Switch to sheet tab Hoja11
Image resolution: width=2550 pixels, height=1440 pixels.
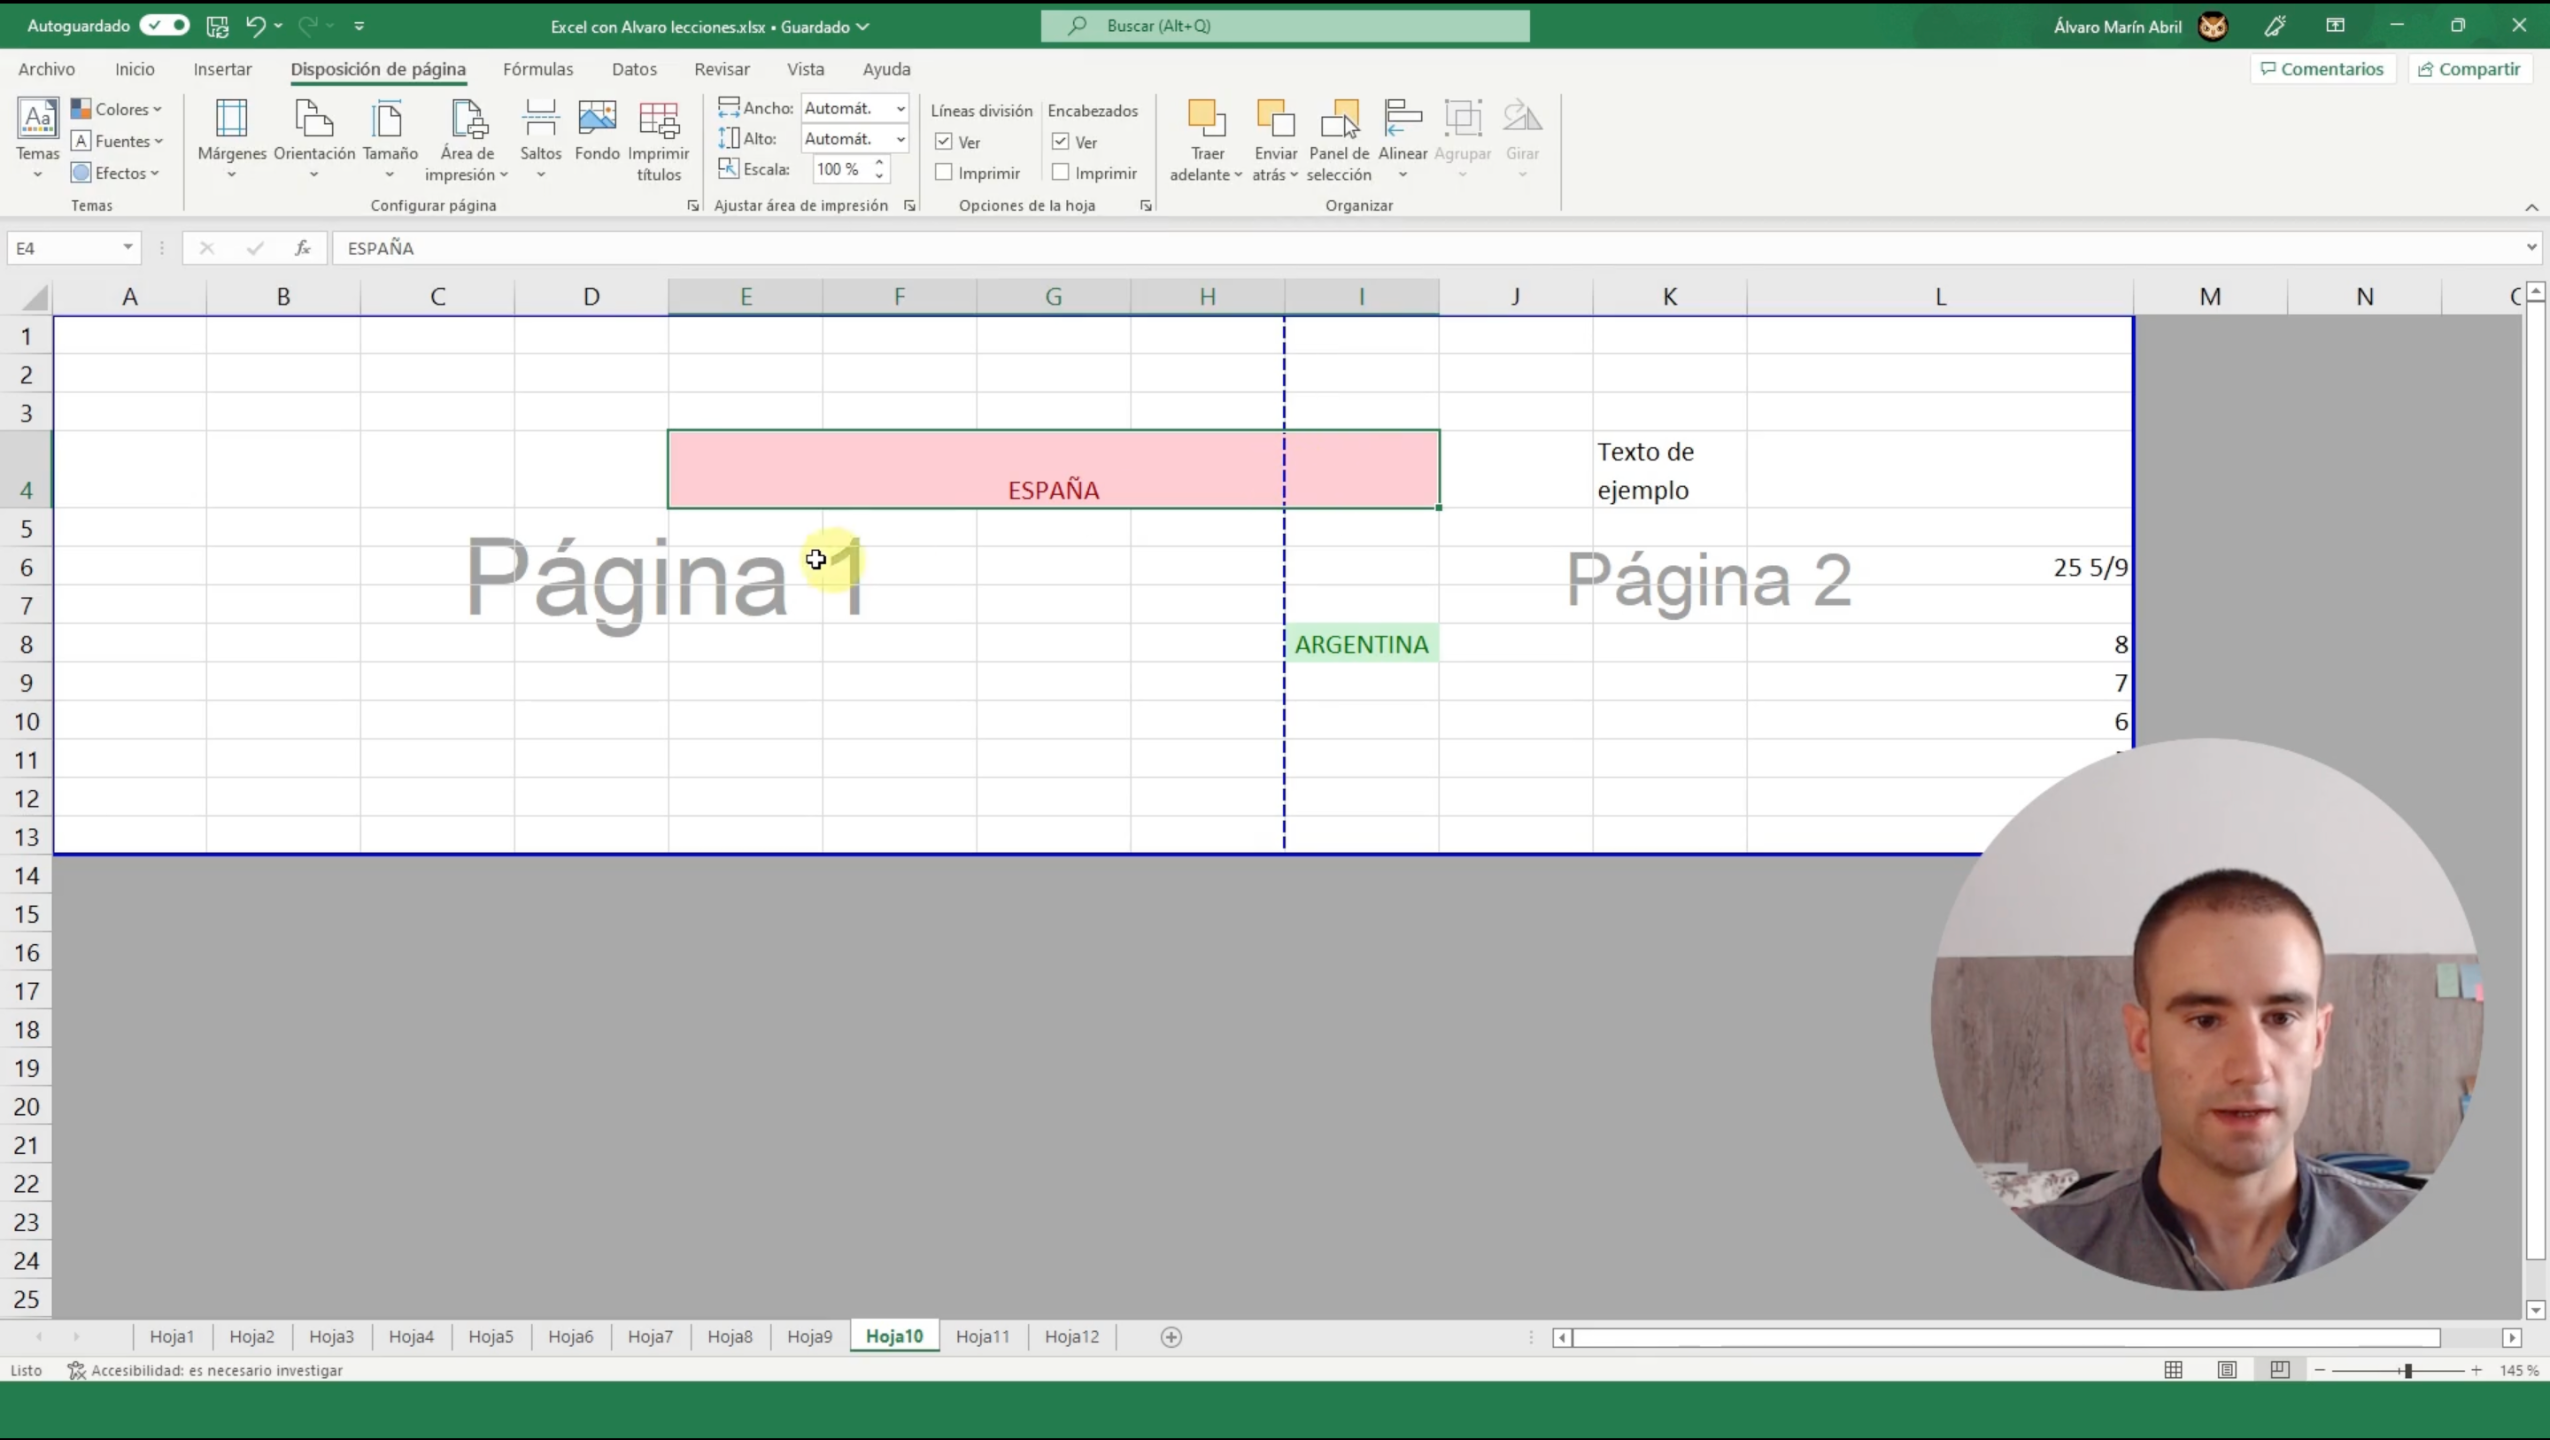pos(982,1337)
